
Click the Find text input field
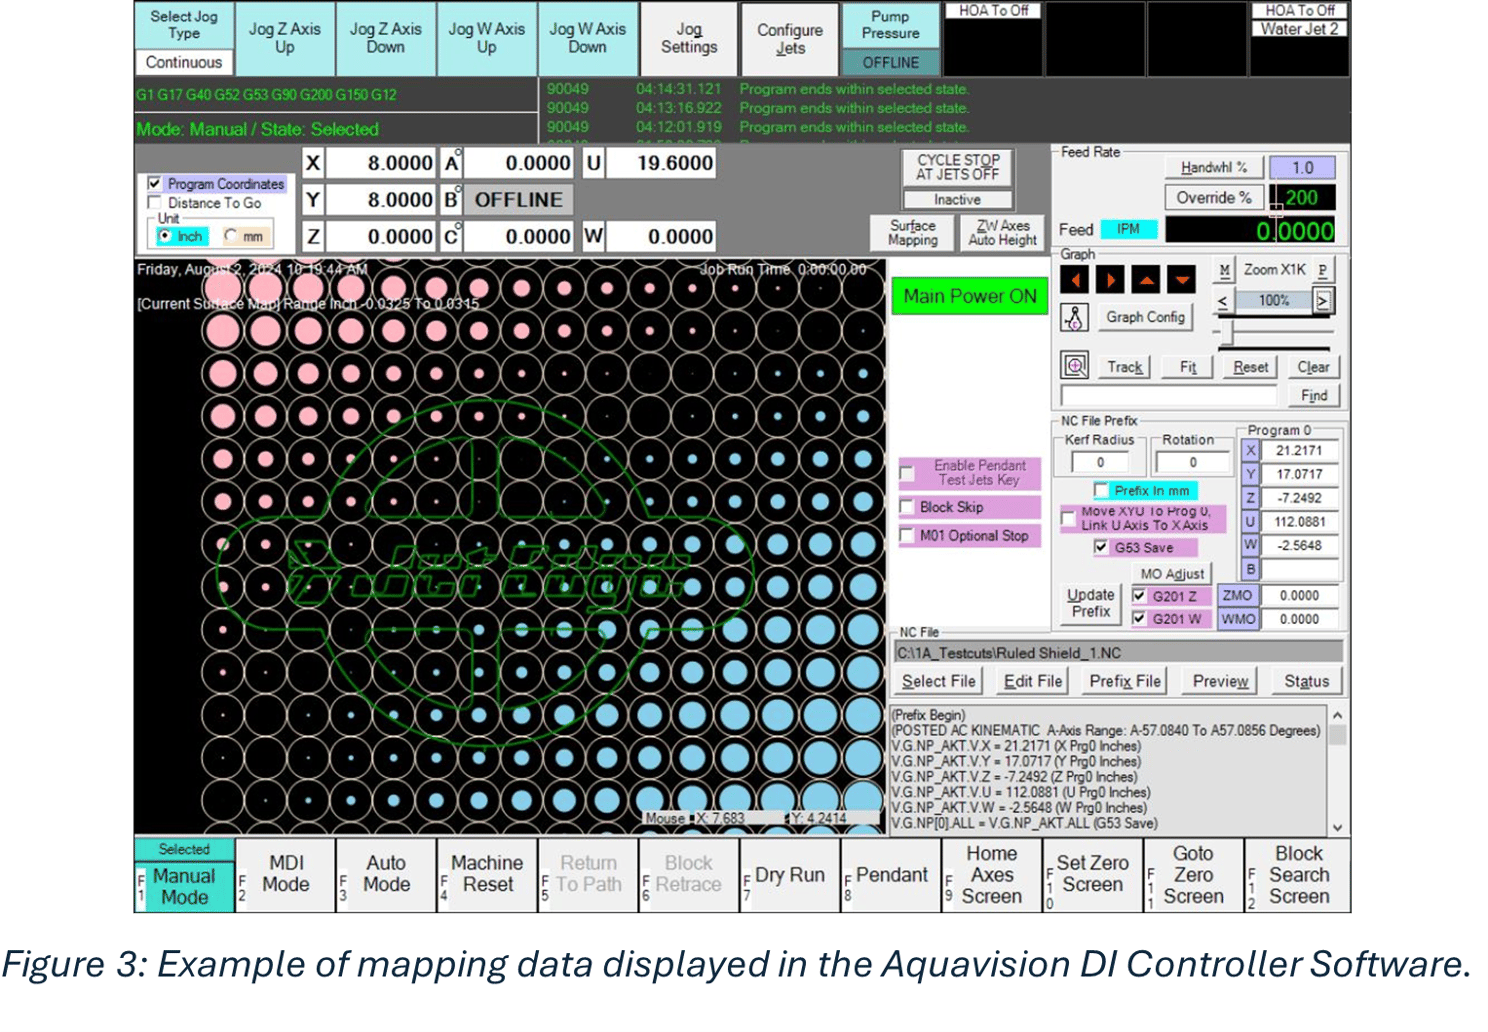click(1169, 395)
